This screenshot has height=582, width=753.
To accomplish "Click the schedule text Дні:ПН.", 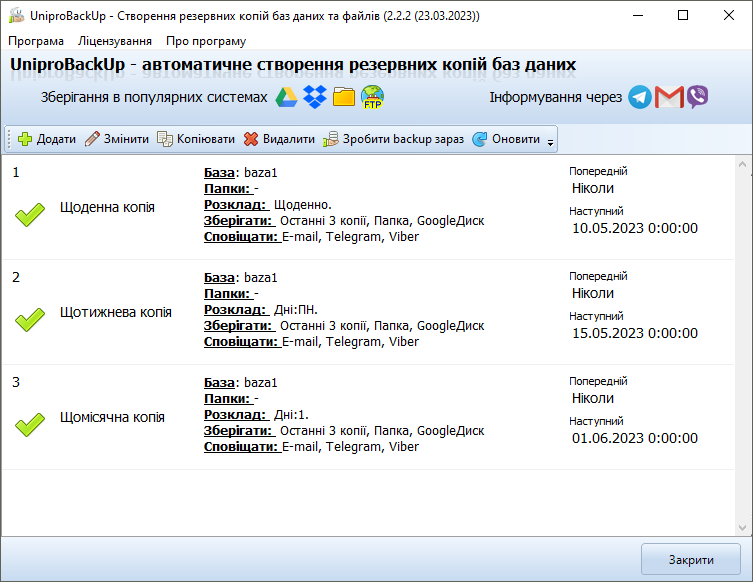I will click(295, 310).
